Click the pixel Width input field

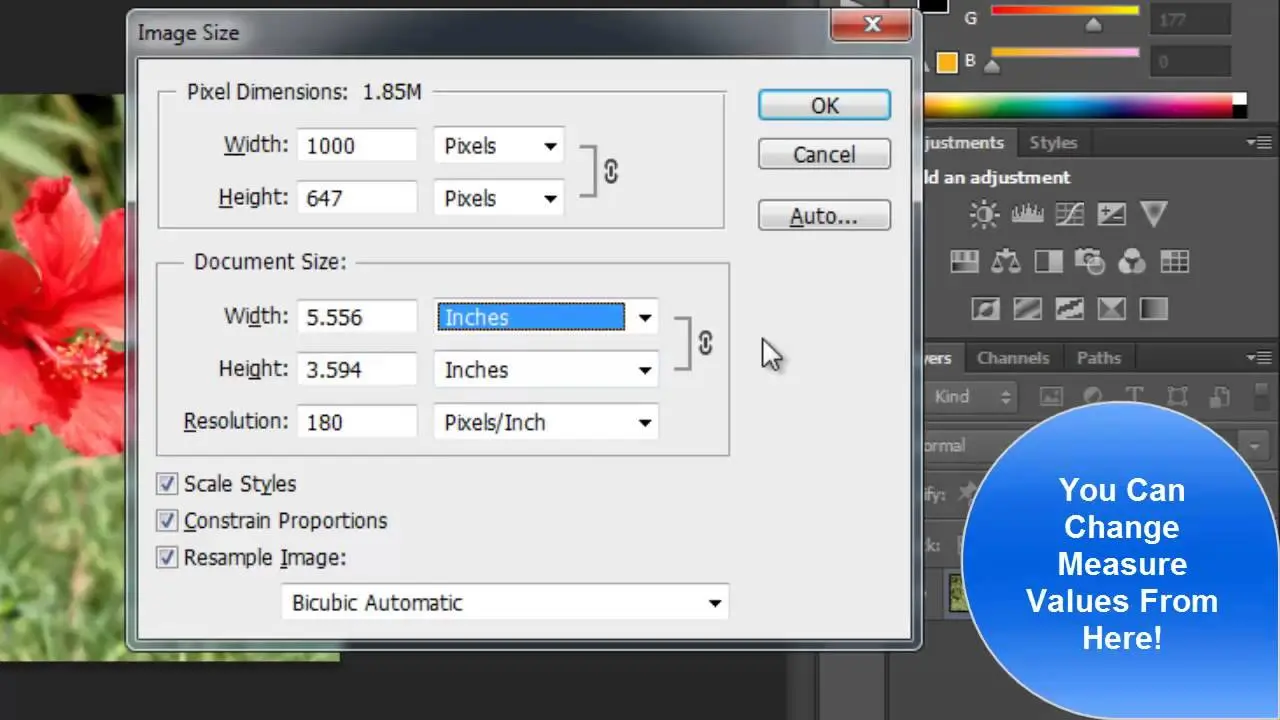tap(357, 146)
